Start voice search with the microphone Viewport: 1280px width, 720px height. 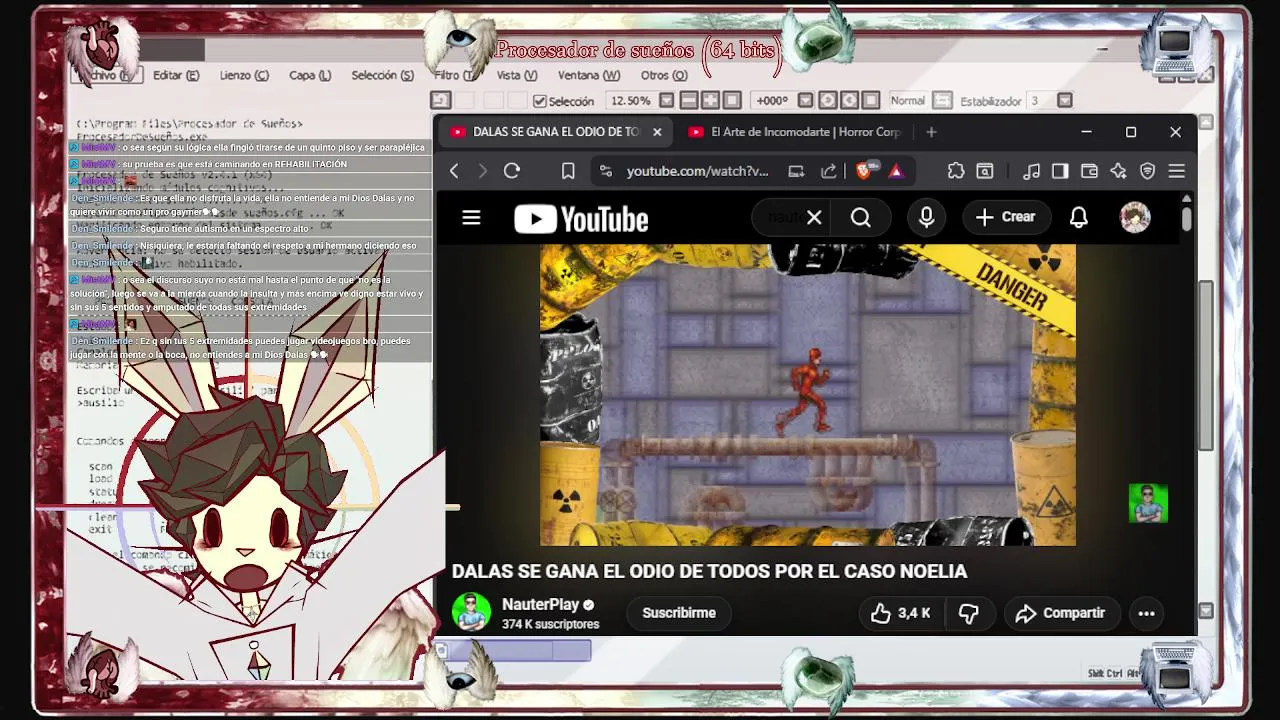pos(926,217)
